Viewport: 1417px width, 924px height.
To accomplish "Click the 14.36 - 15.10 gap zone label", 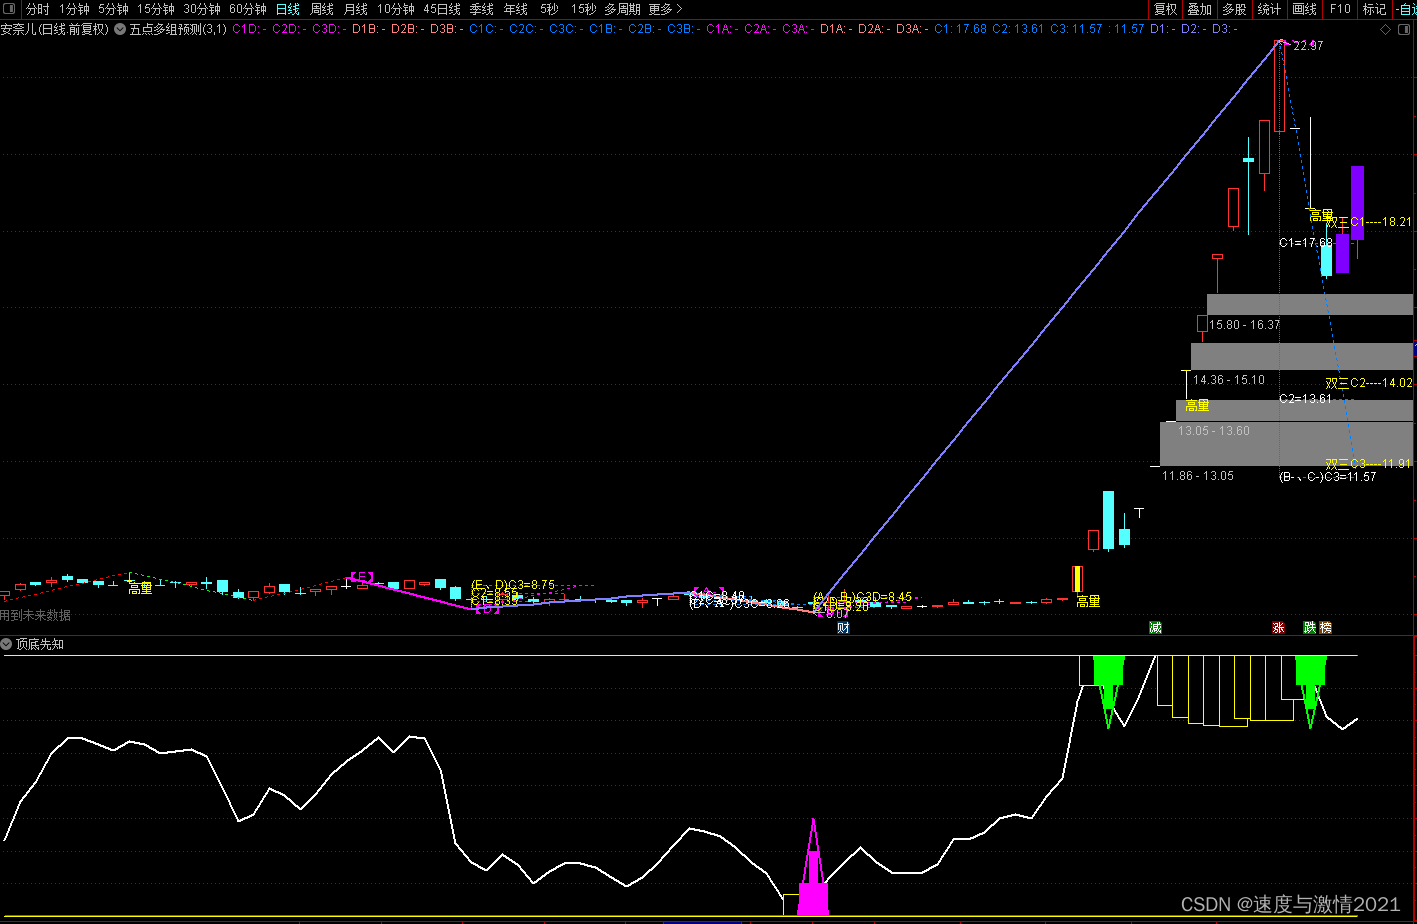I will [x=1229, y=380].
